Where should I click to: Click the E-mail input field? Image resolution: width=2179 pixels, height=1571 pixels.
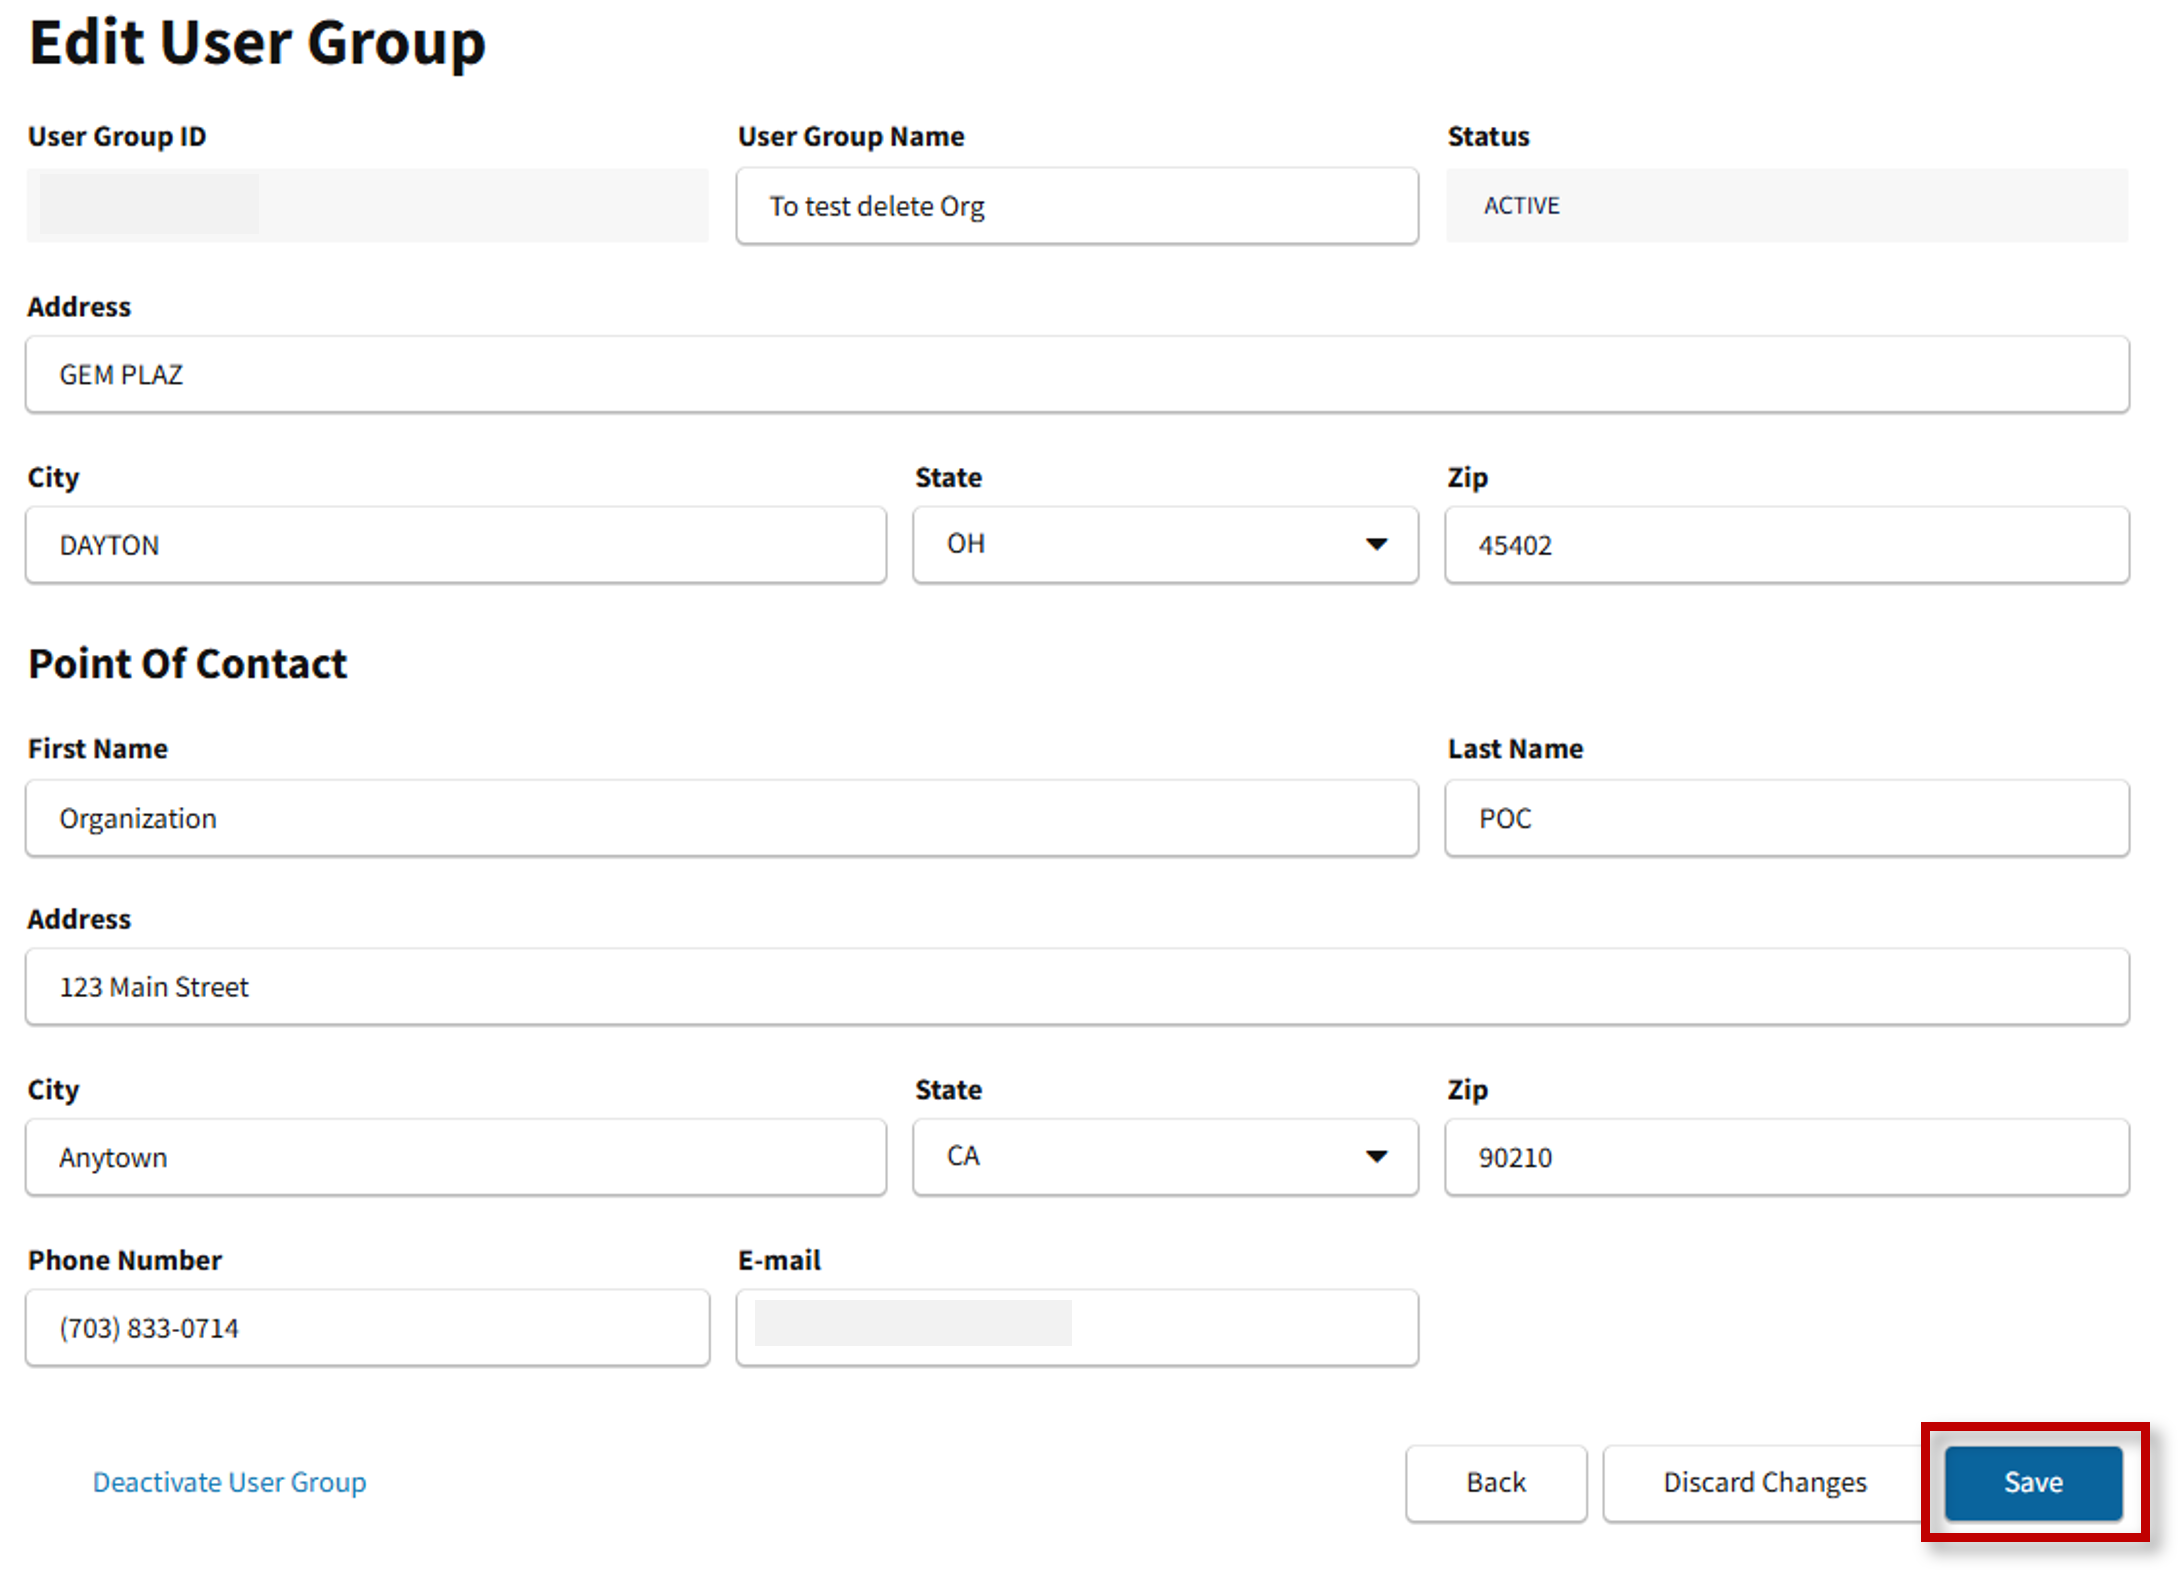(x=1077, y=1328)
